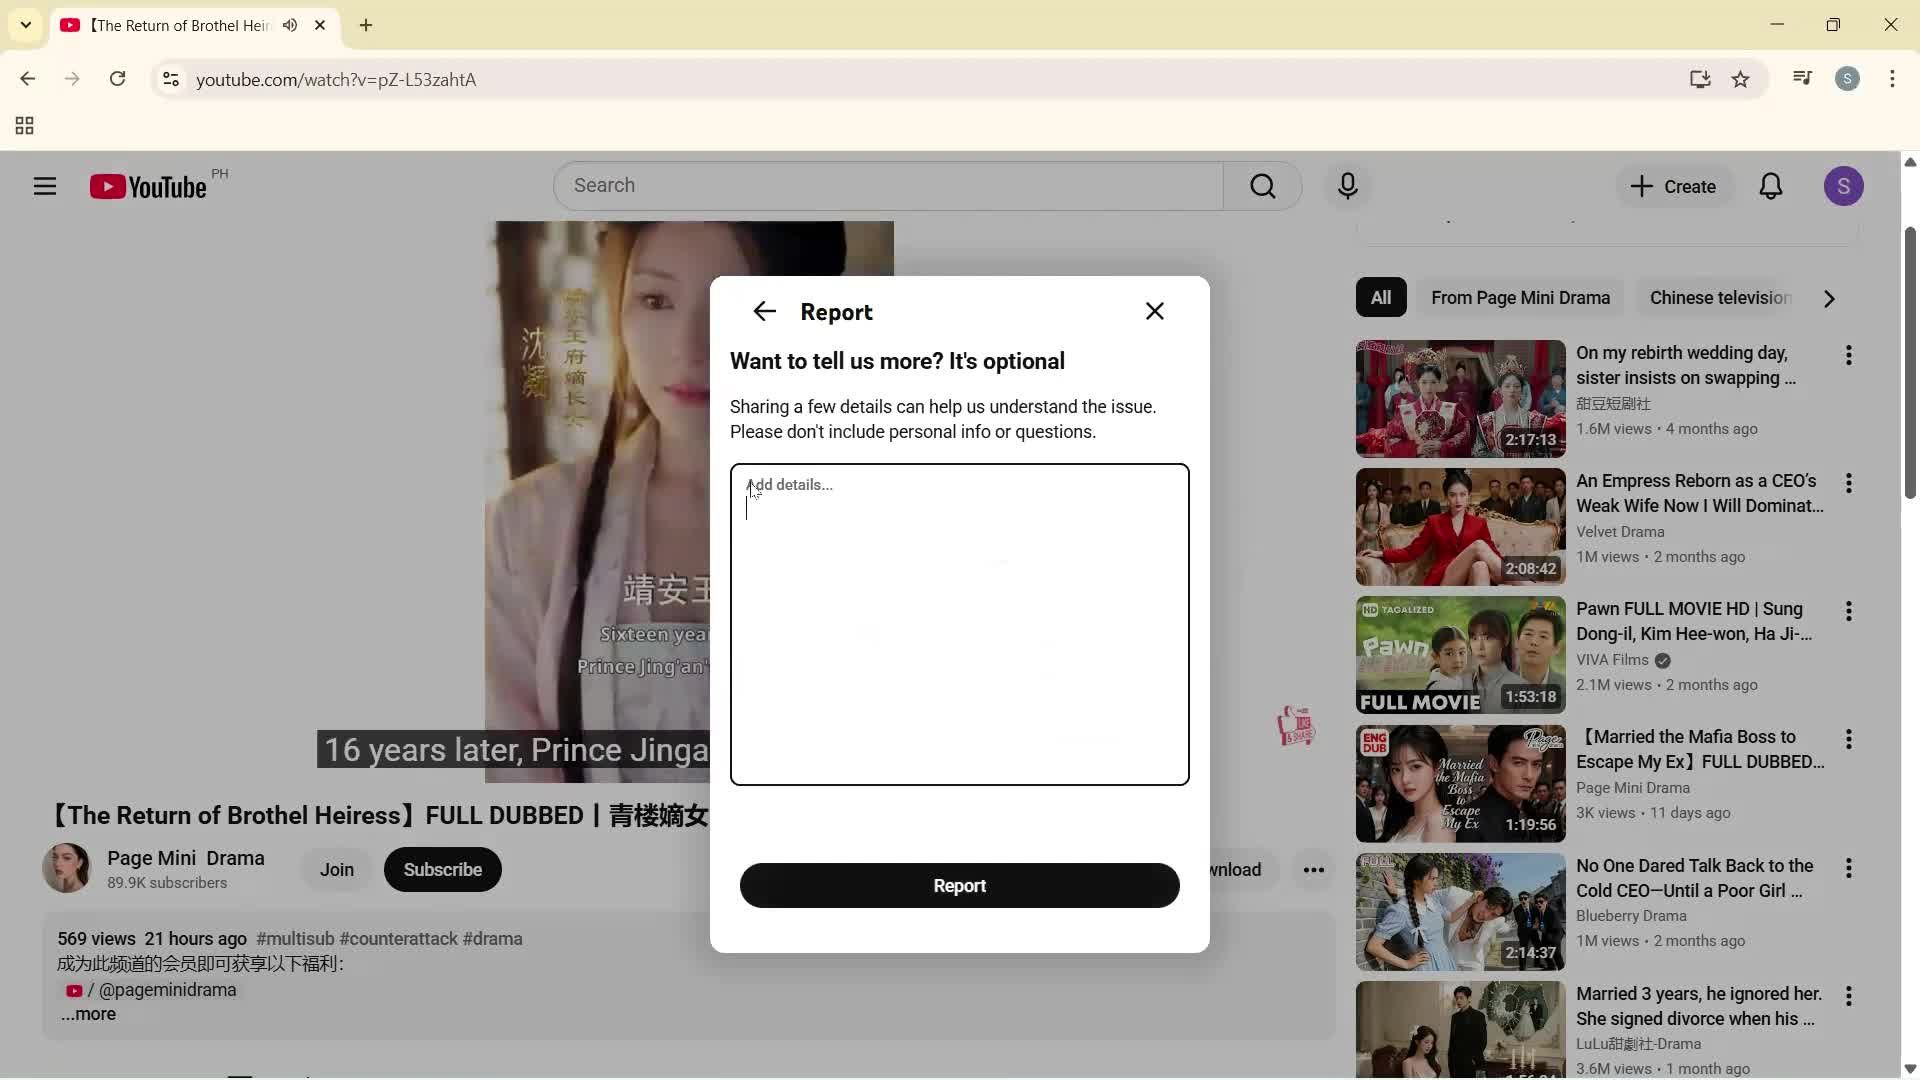Bookmark this page with the star icon
This screenshot has width=1920, height=1080.
(x=1741, y=79)
